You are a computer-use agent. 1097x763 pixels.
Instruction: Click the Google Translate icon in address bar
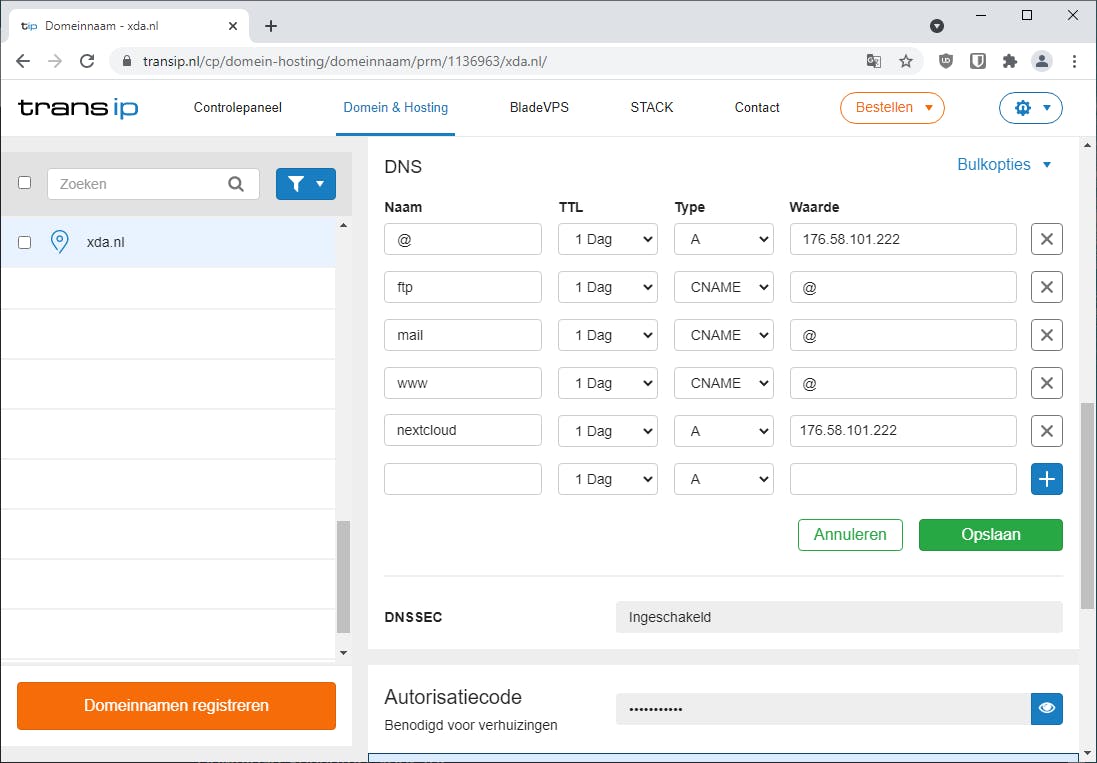(x=873, y=61)
